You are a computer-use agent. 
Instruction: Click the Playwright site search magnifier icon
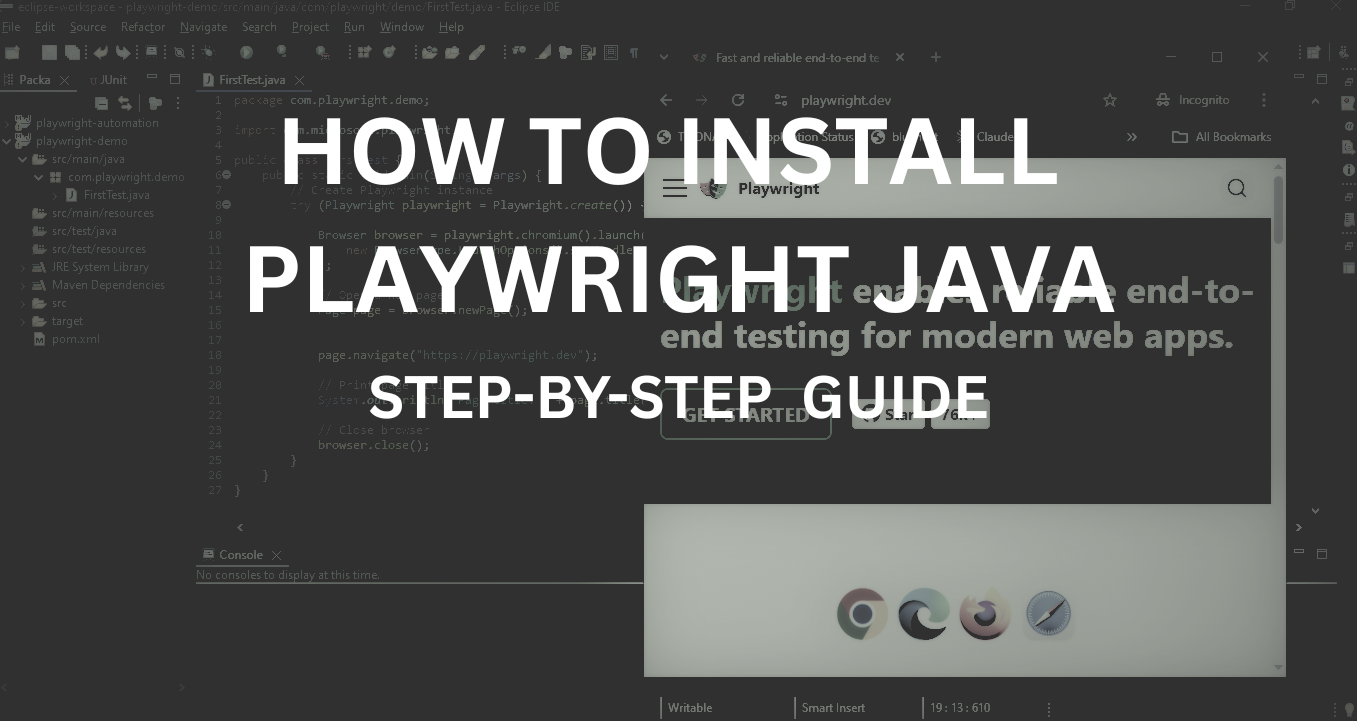(x=1237, y=188)
